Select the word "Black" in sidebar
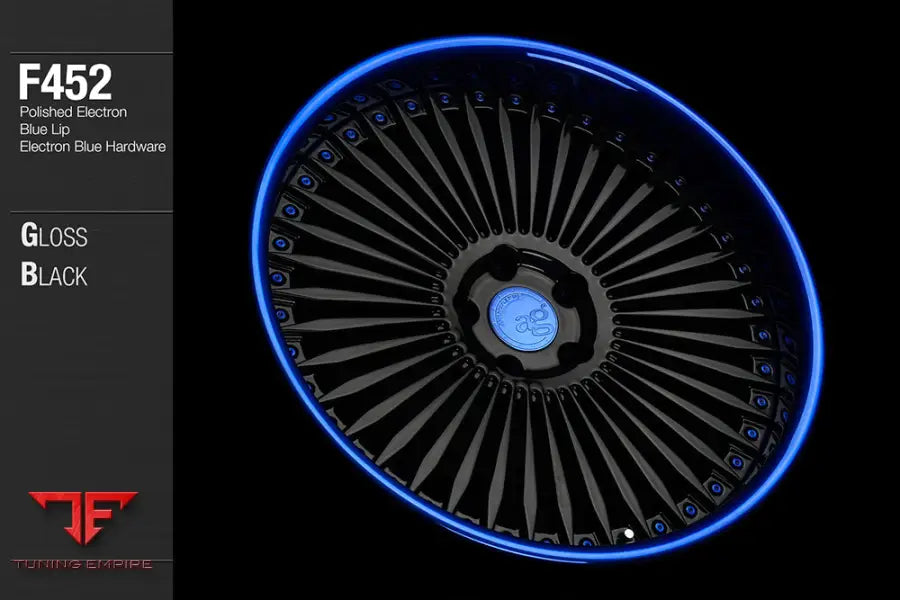This screenshot has width=900, height=600. pyautogui.click(x=54, y=274)
